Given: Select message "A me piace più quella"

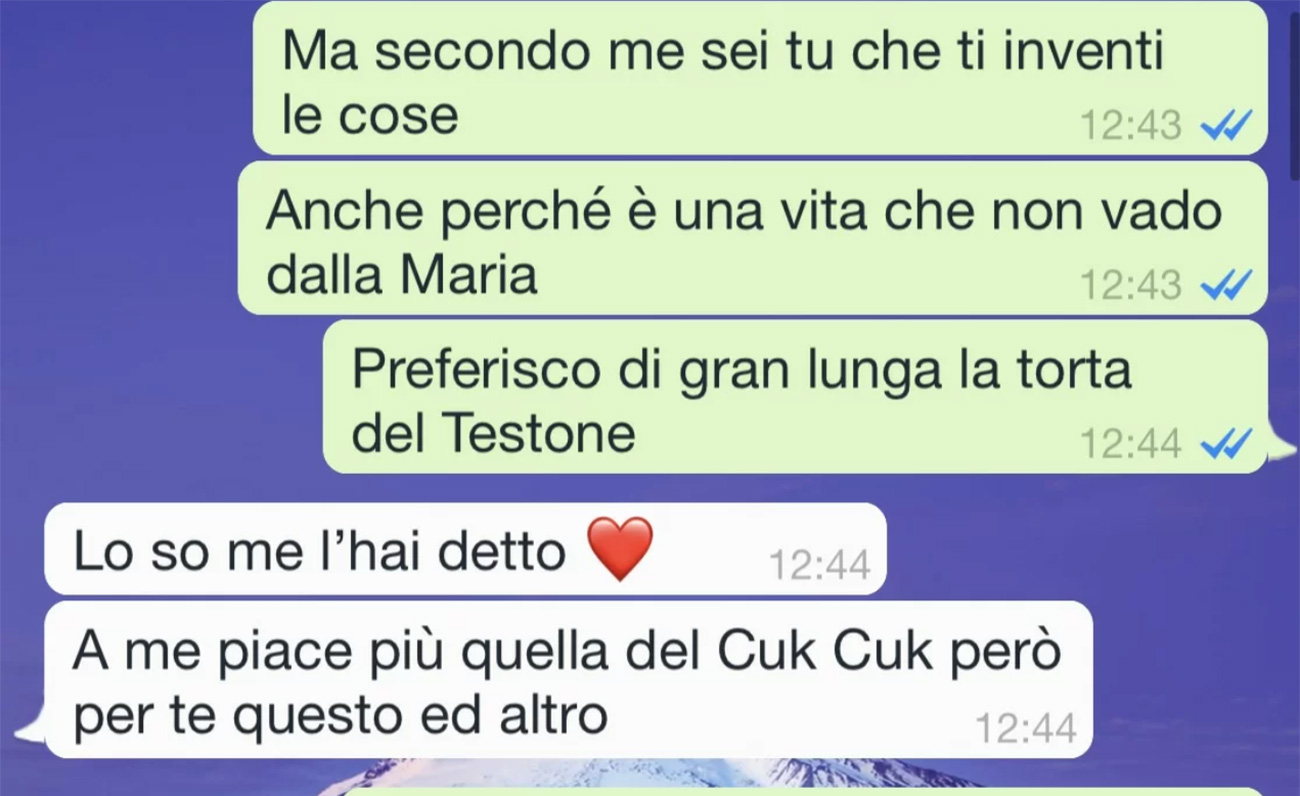Looking at the screenshot, I should (568, 680).
